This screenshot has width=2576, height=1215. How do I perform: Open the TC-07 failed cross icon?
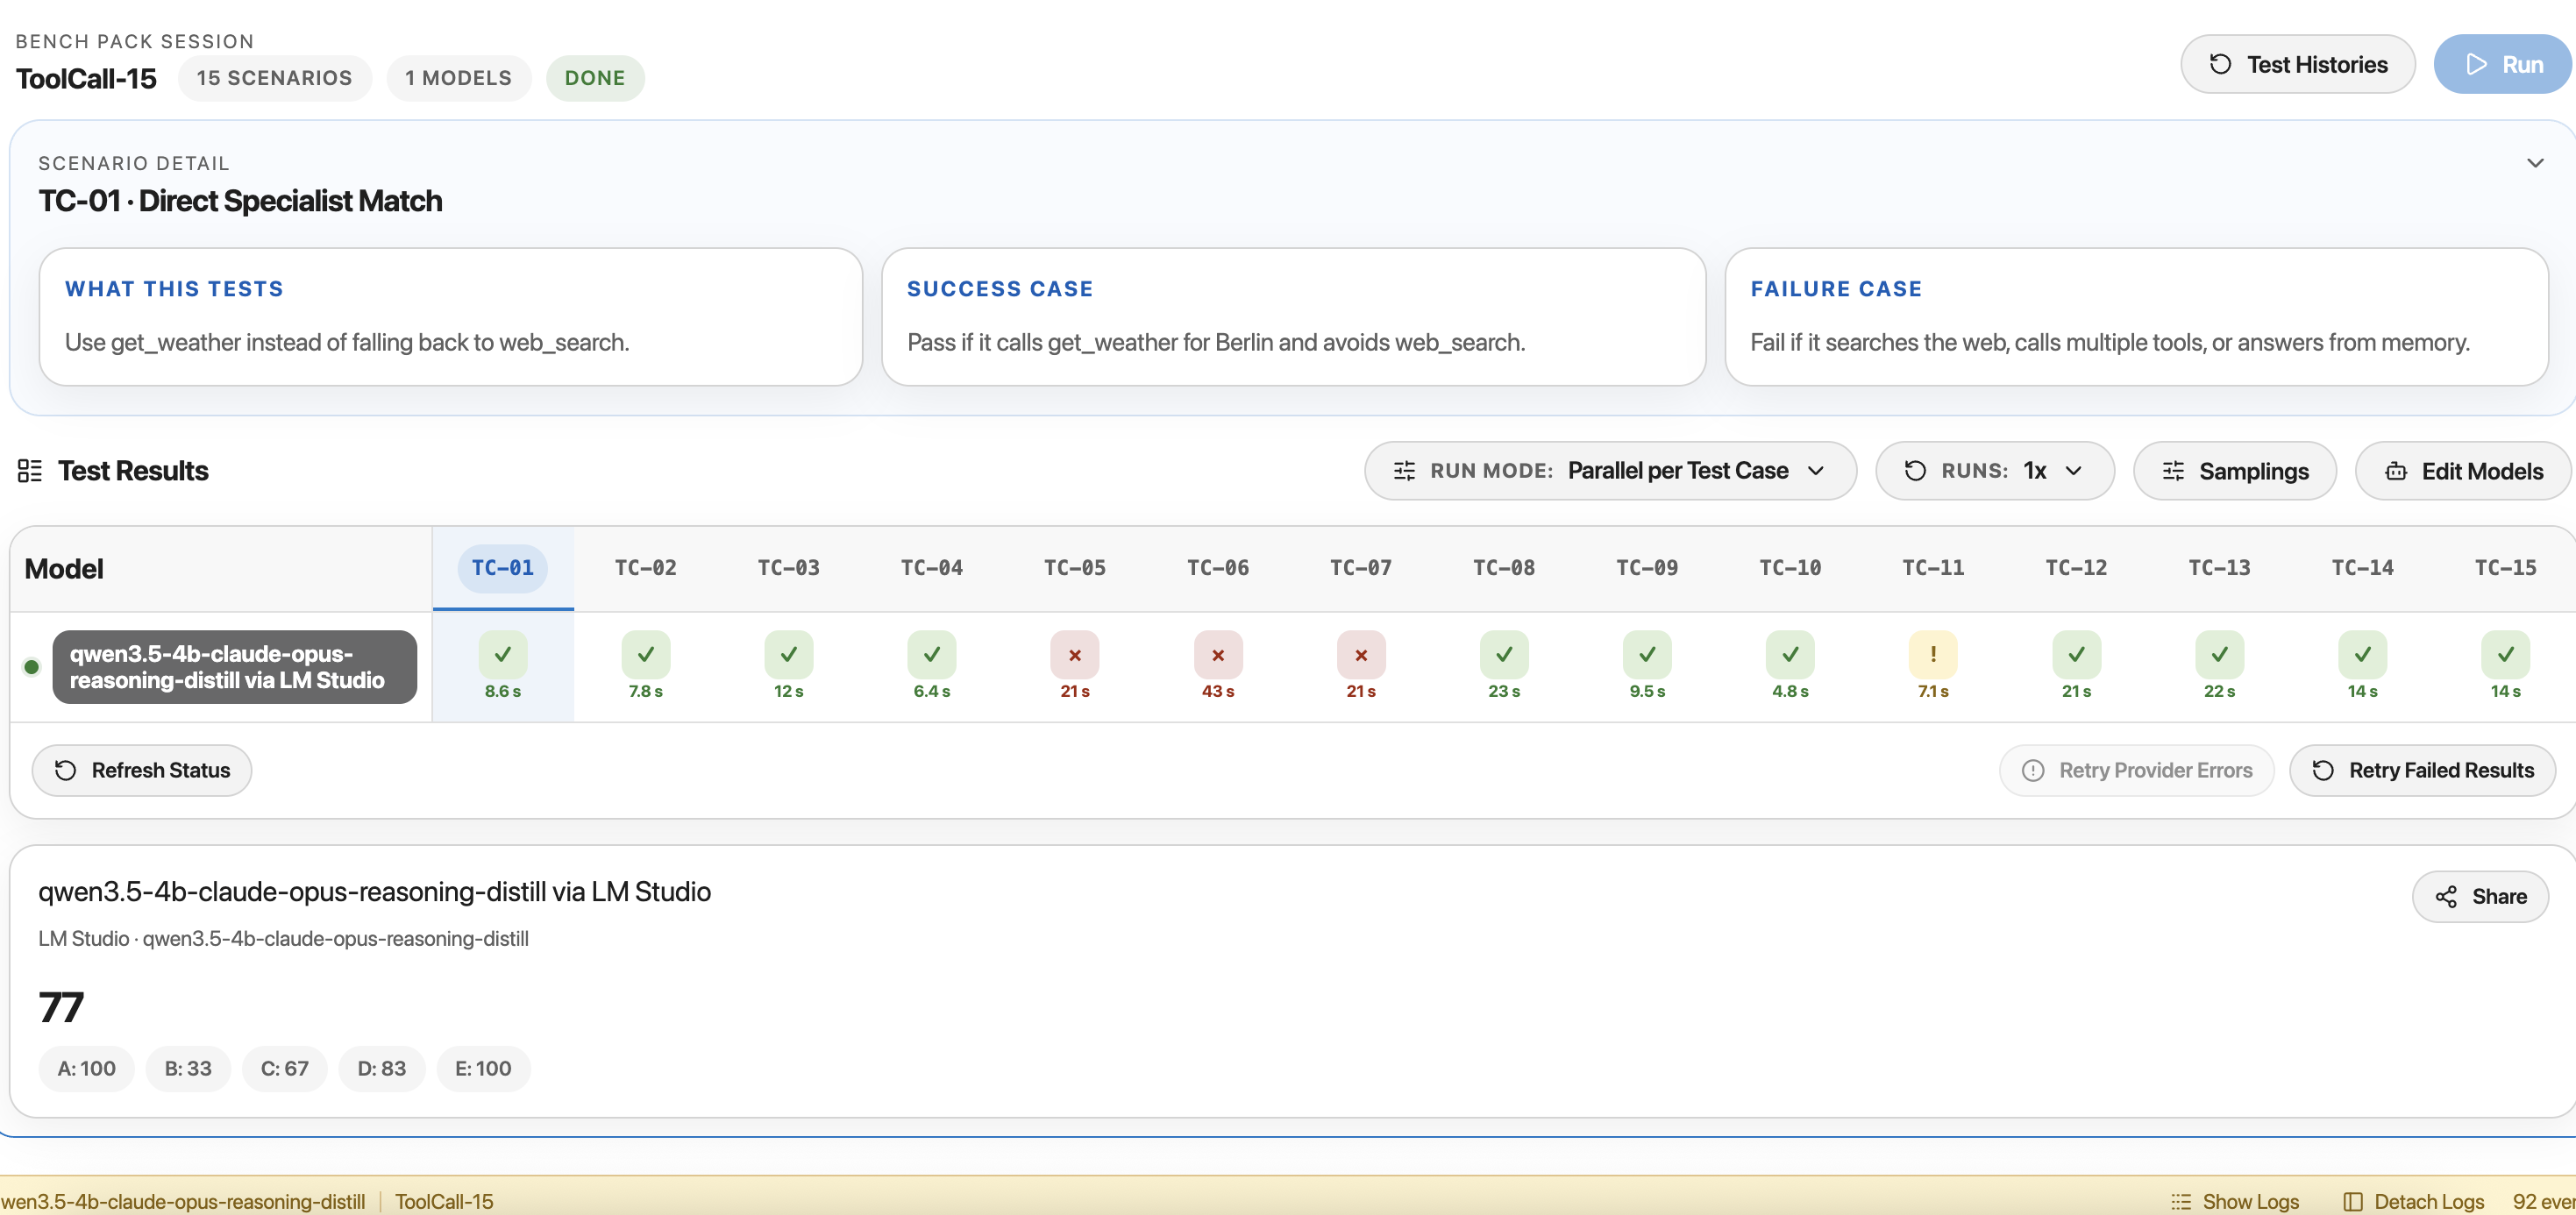point(1361,655)
